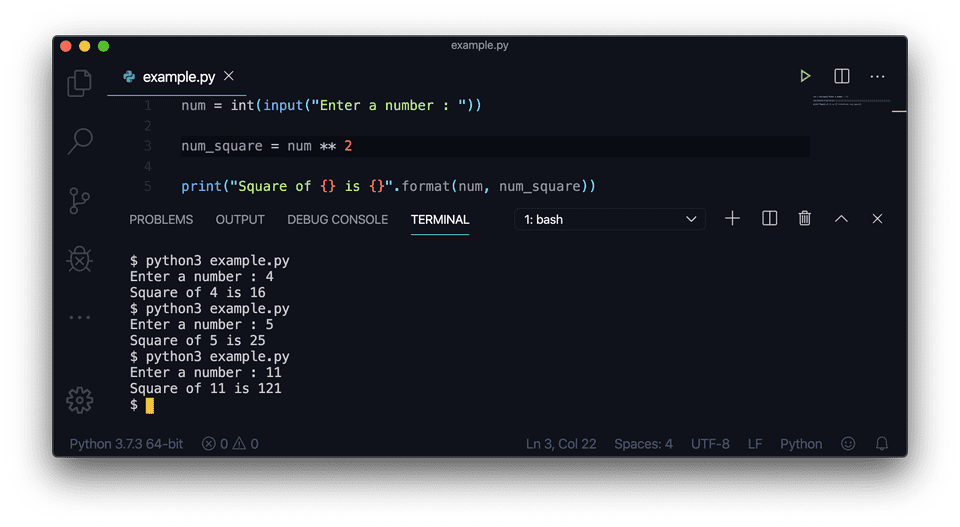The height and width of the screenshot is (527, 960).
Task: Kill terminal with trash icon
Action: click(x=804, y=219)
